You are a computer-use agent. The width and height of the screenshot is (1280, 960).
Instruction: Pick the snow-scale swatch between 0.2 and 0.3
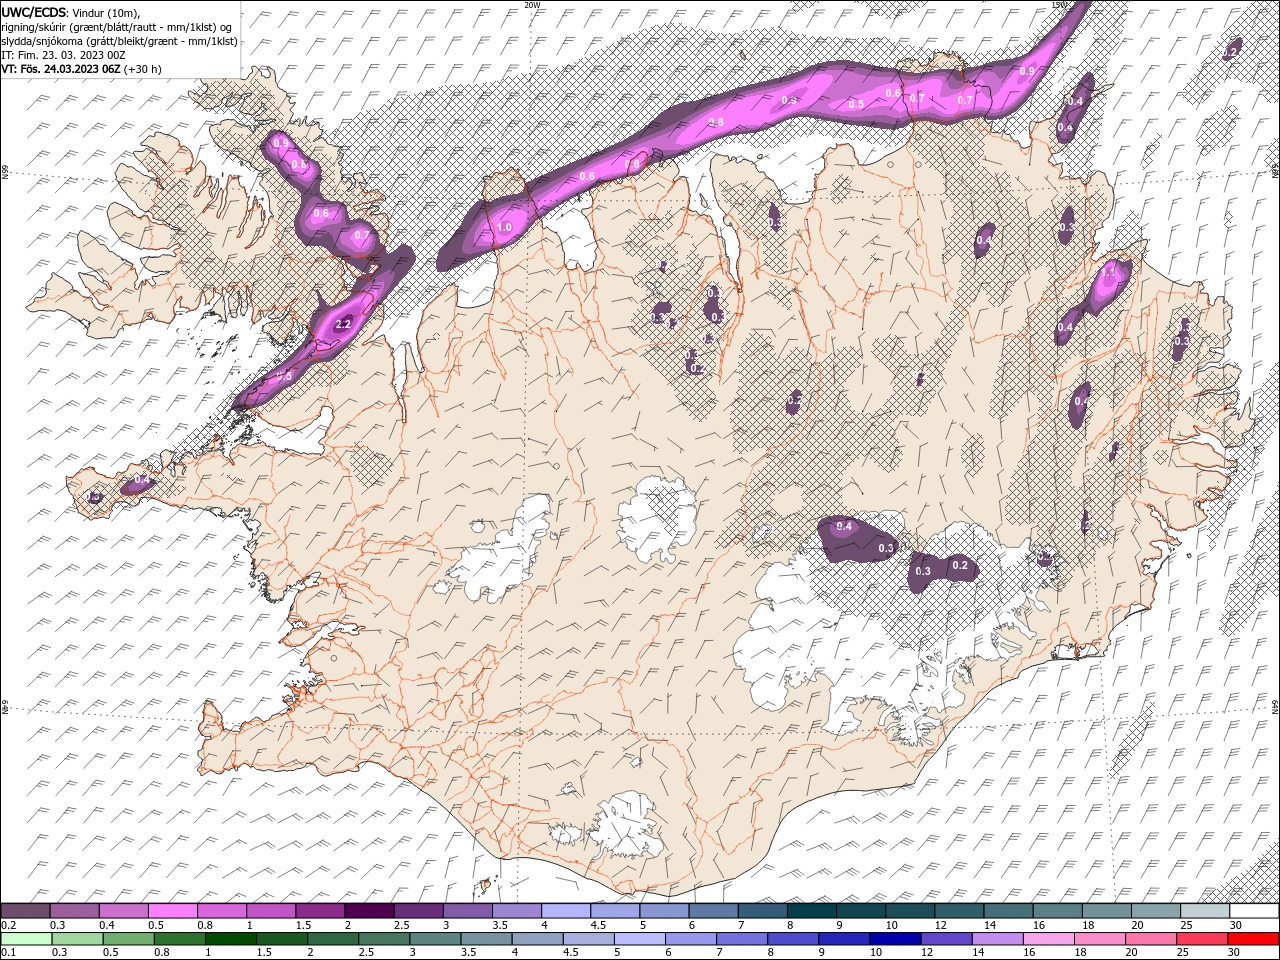(25, 911)
